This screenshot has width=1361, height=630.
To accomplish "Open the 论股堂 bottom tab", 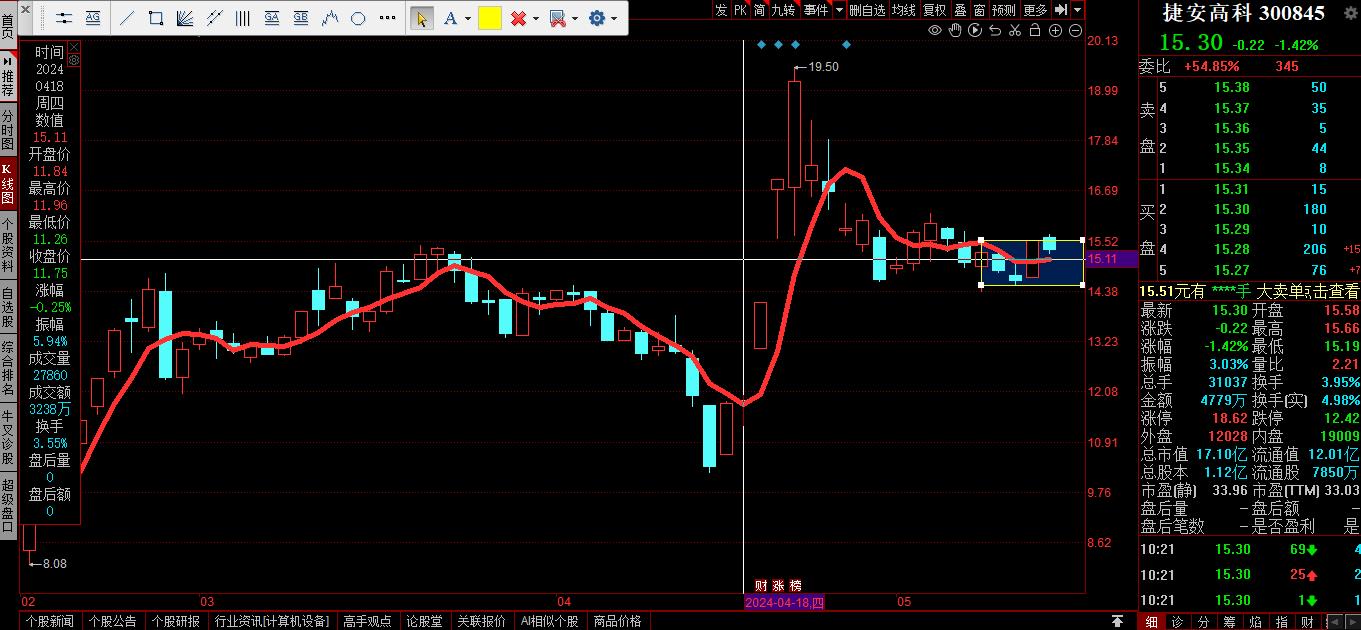I will pyautogui.click(x=423, y=621).
